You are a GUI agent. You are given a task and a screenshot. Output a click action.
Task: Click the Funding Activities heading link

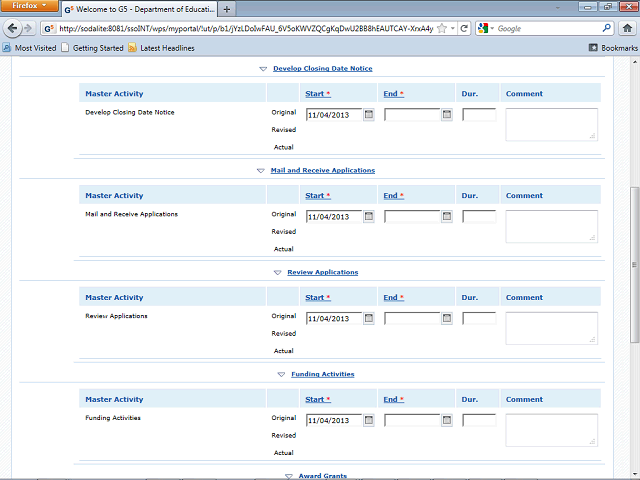coord(322,374)
